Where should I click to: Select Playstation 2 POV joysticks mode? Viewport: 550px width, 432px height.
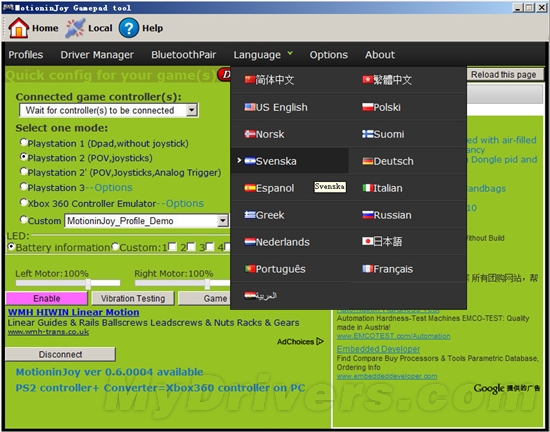(x=24, y=157)
